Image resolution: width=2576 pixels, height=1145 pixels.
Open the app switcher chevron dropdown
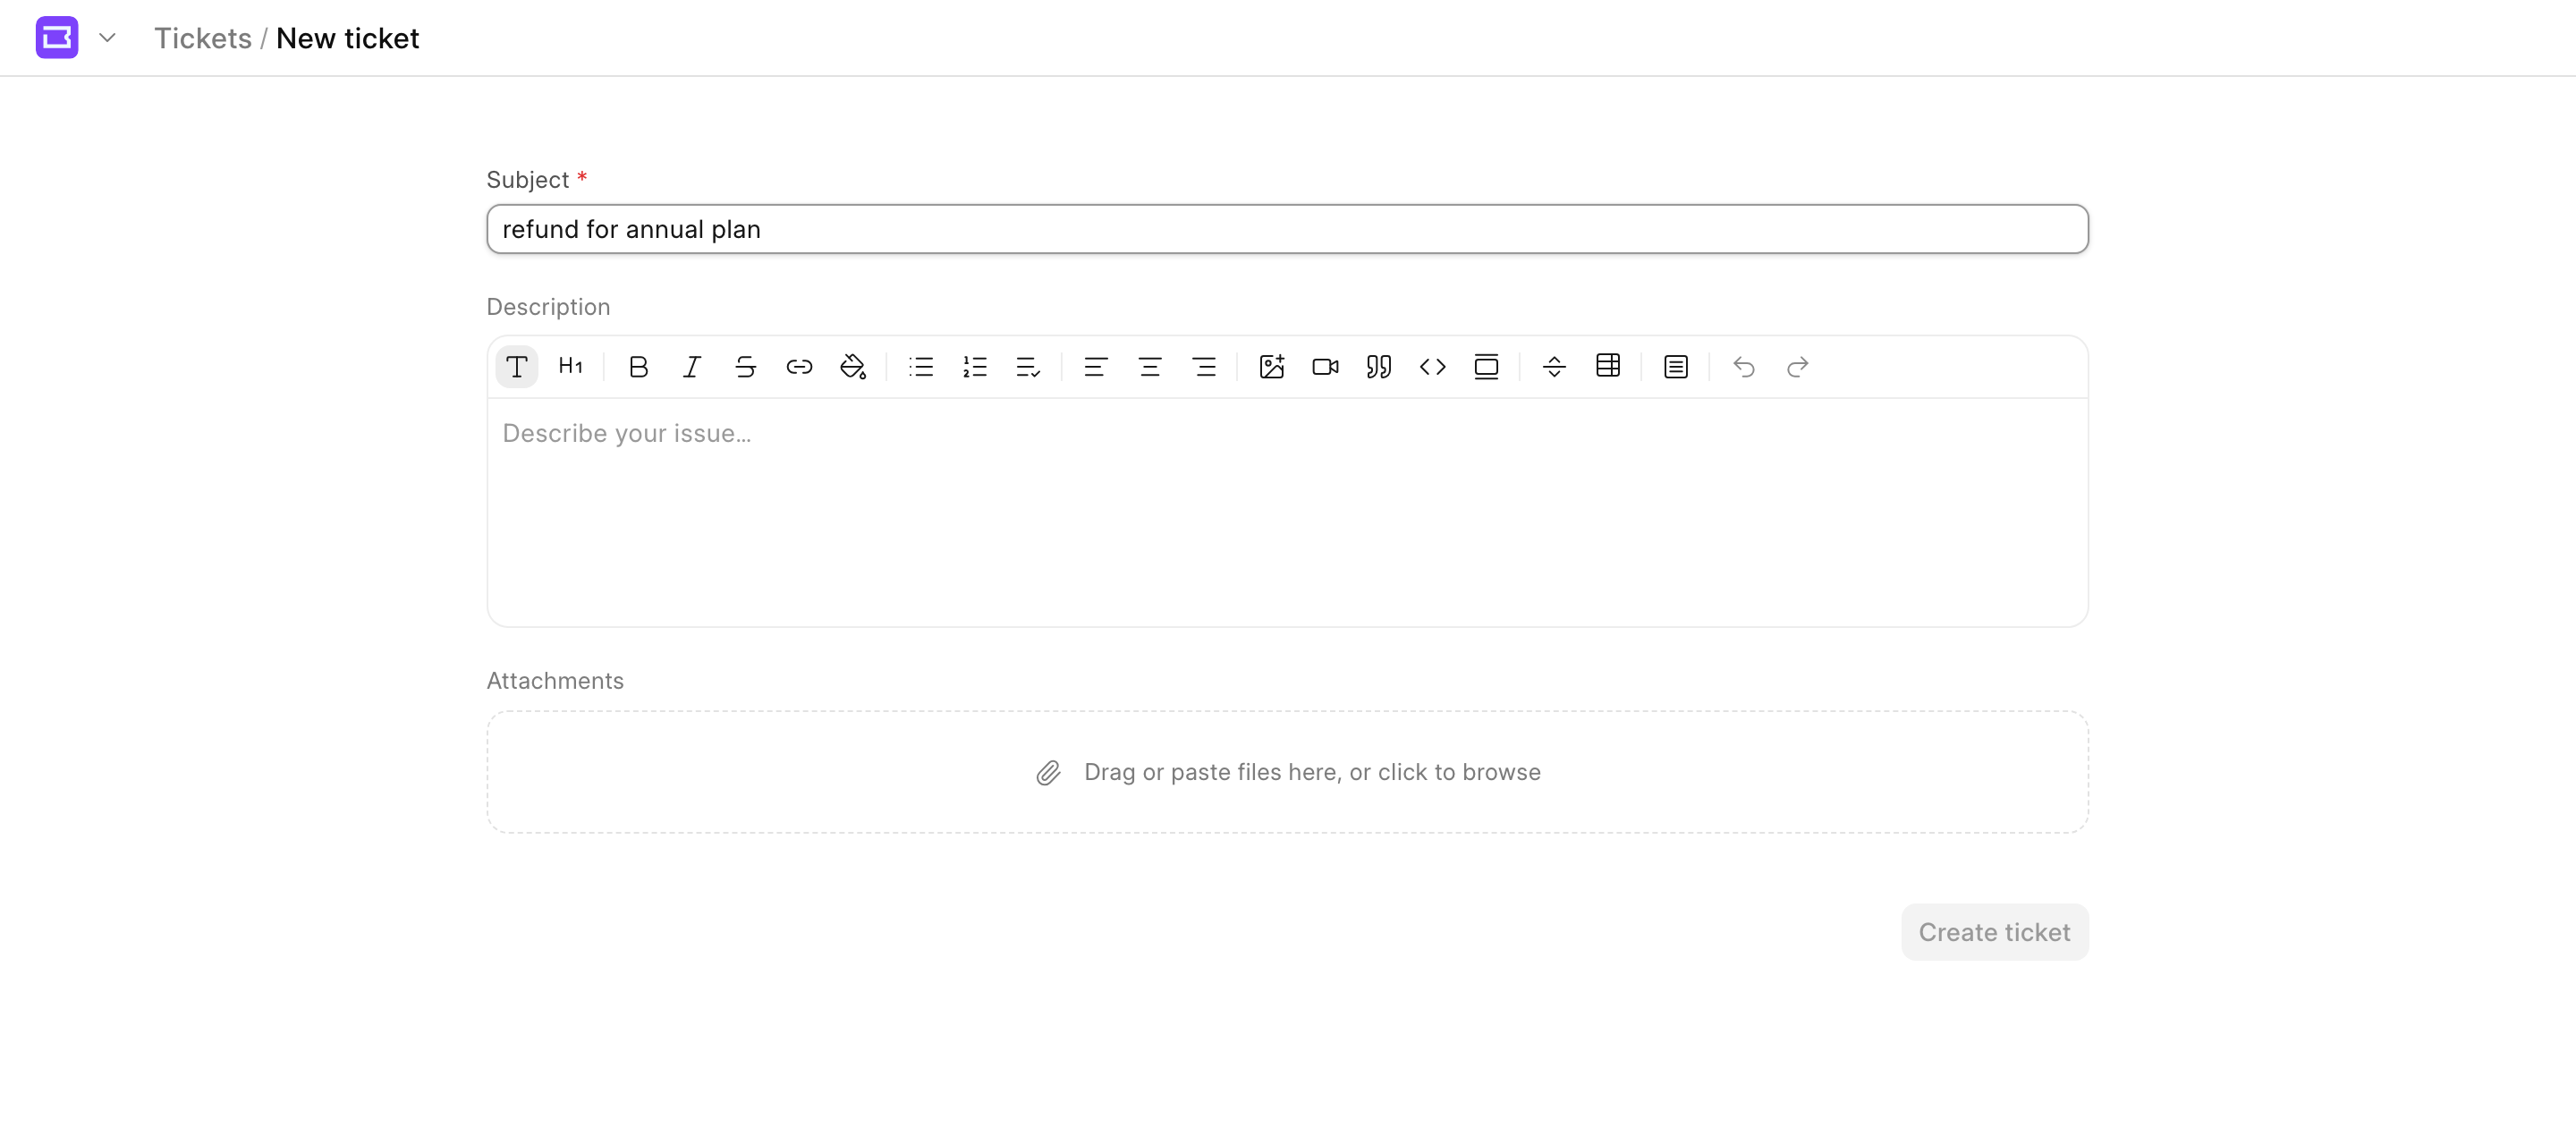pos(108,38)
